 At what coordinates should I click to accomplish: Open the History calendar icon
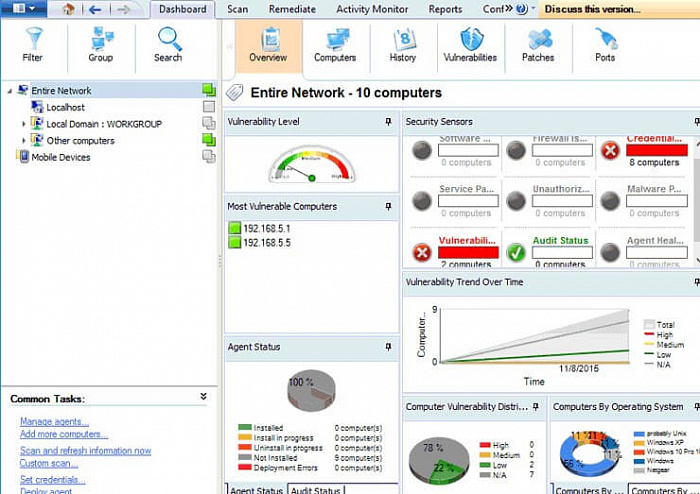coord(403,43)
